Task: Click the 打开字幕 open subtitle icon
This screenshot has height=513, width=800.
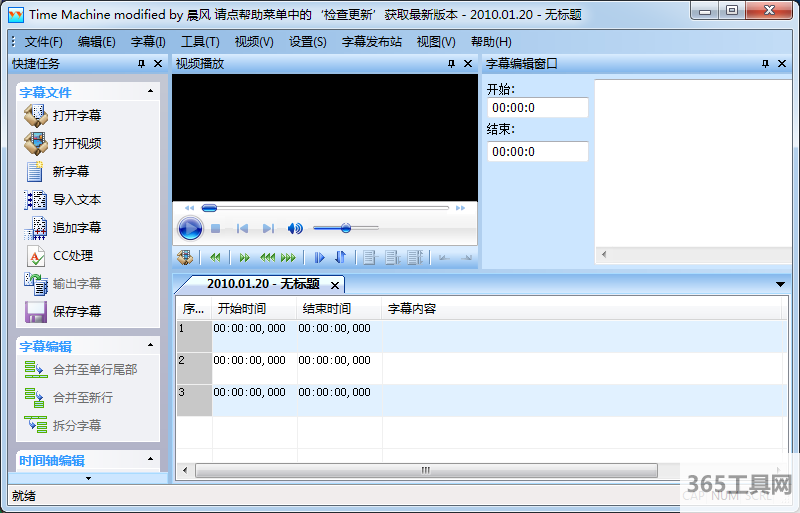Action: click(36, 115)
